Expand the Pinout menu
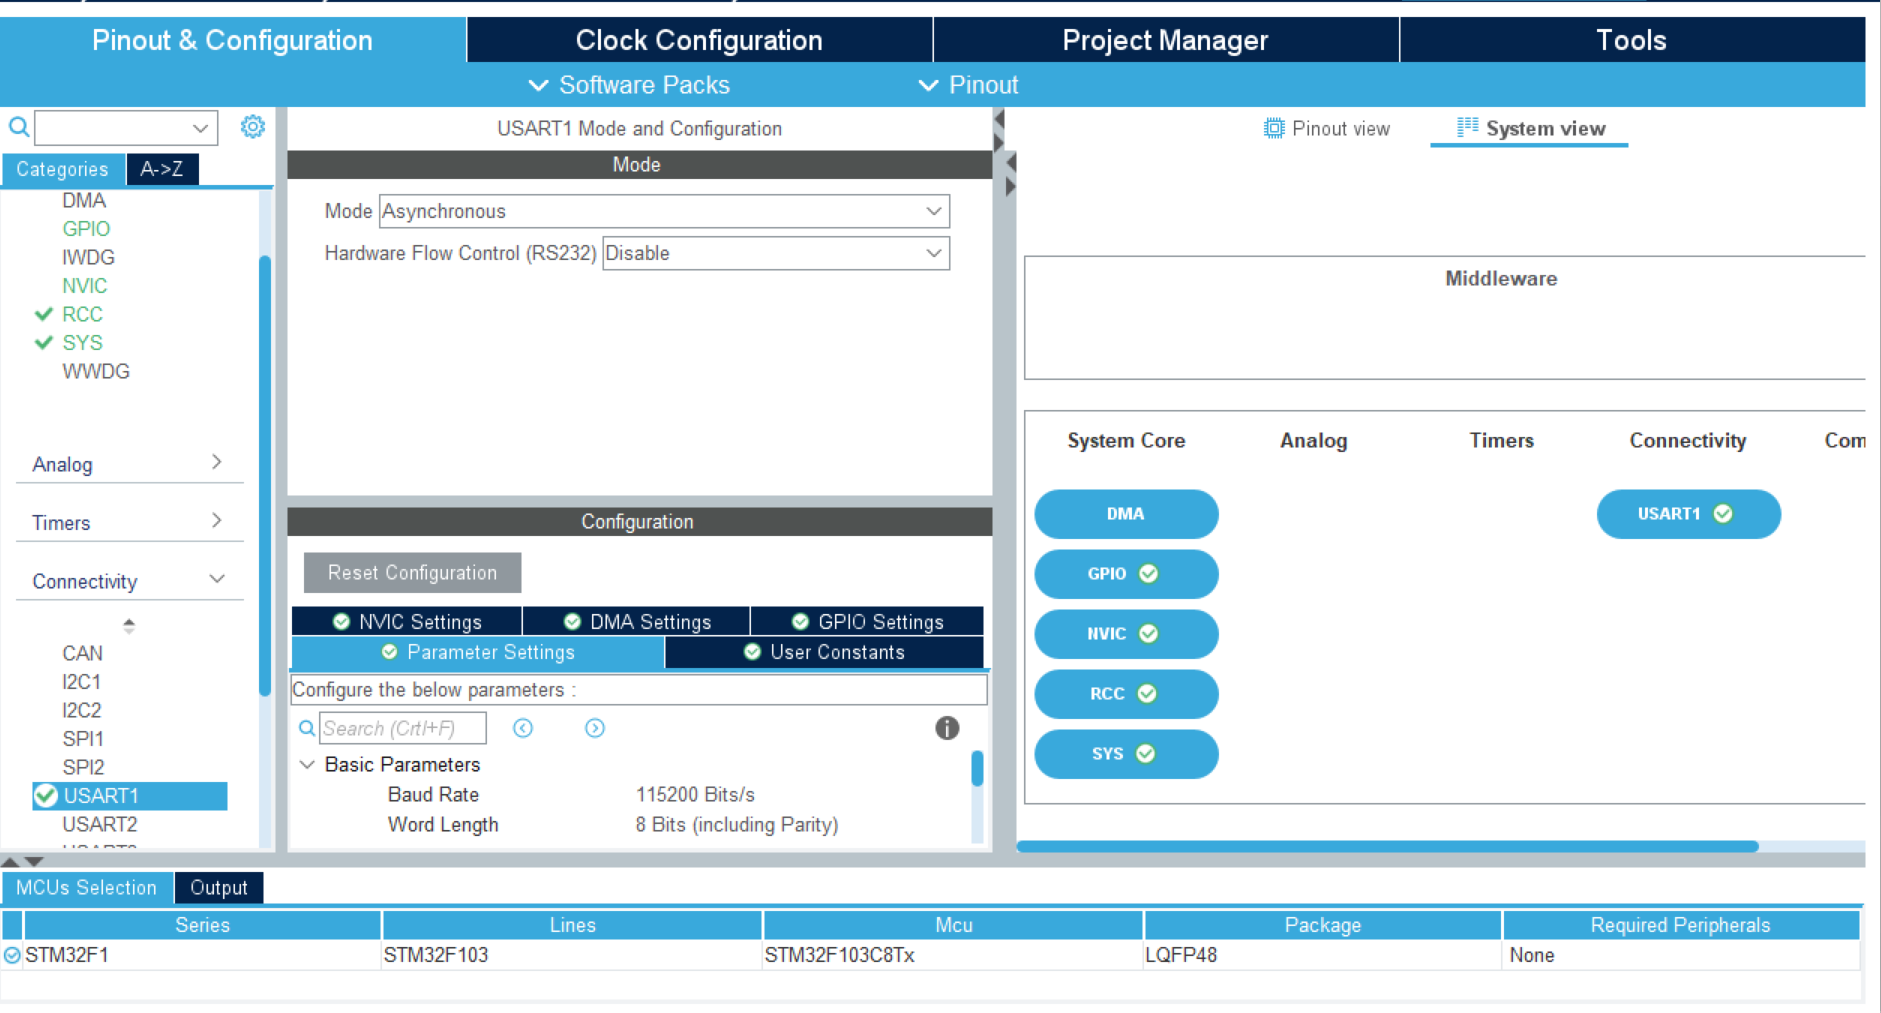The height and width of the screenshot is (1013, 1881). point(968,85)
